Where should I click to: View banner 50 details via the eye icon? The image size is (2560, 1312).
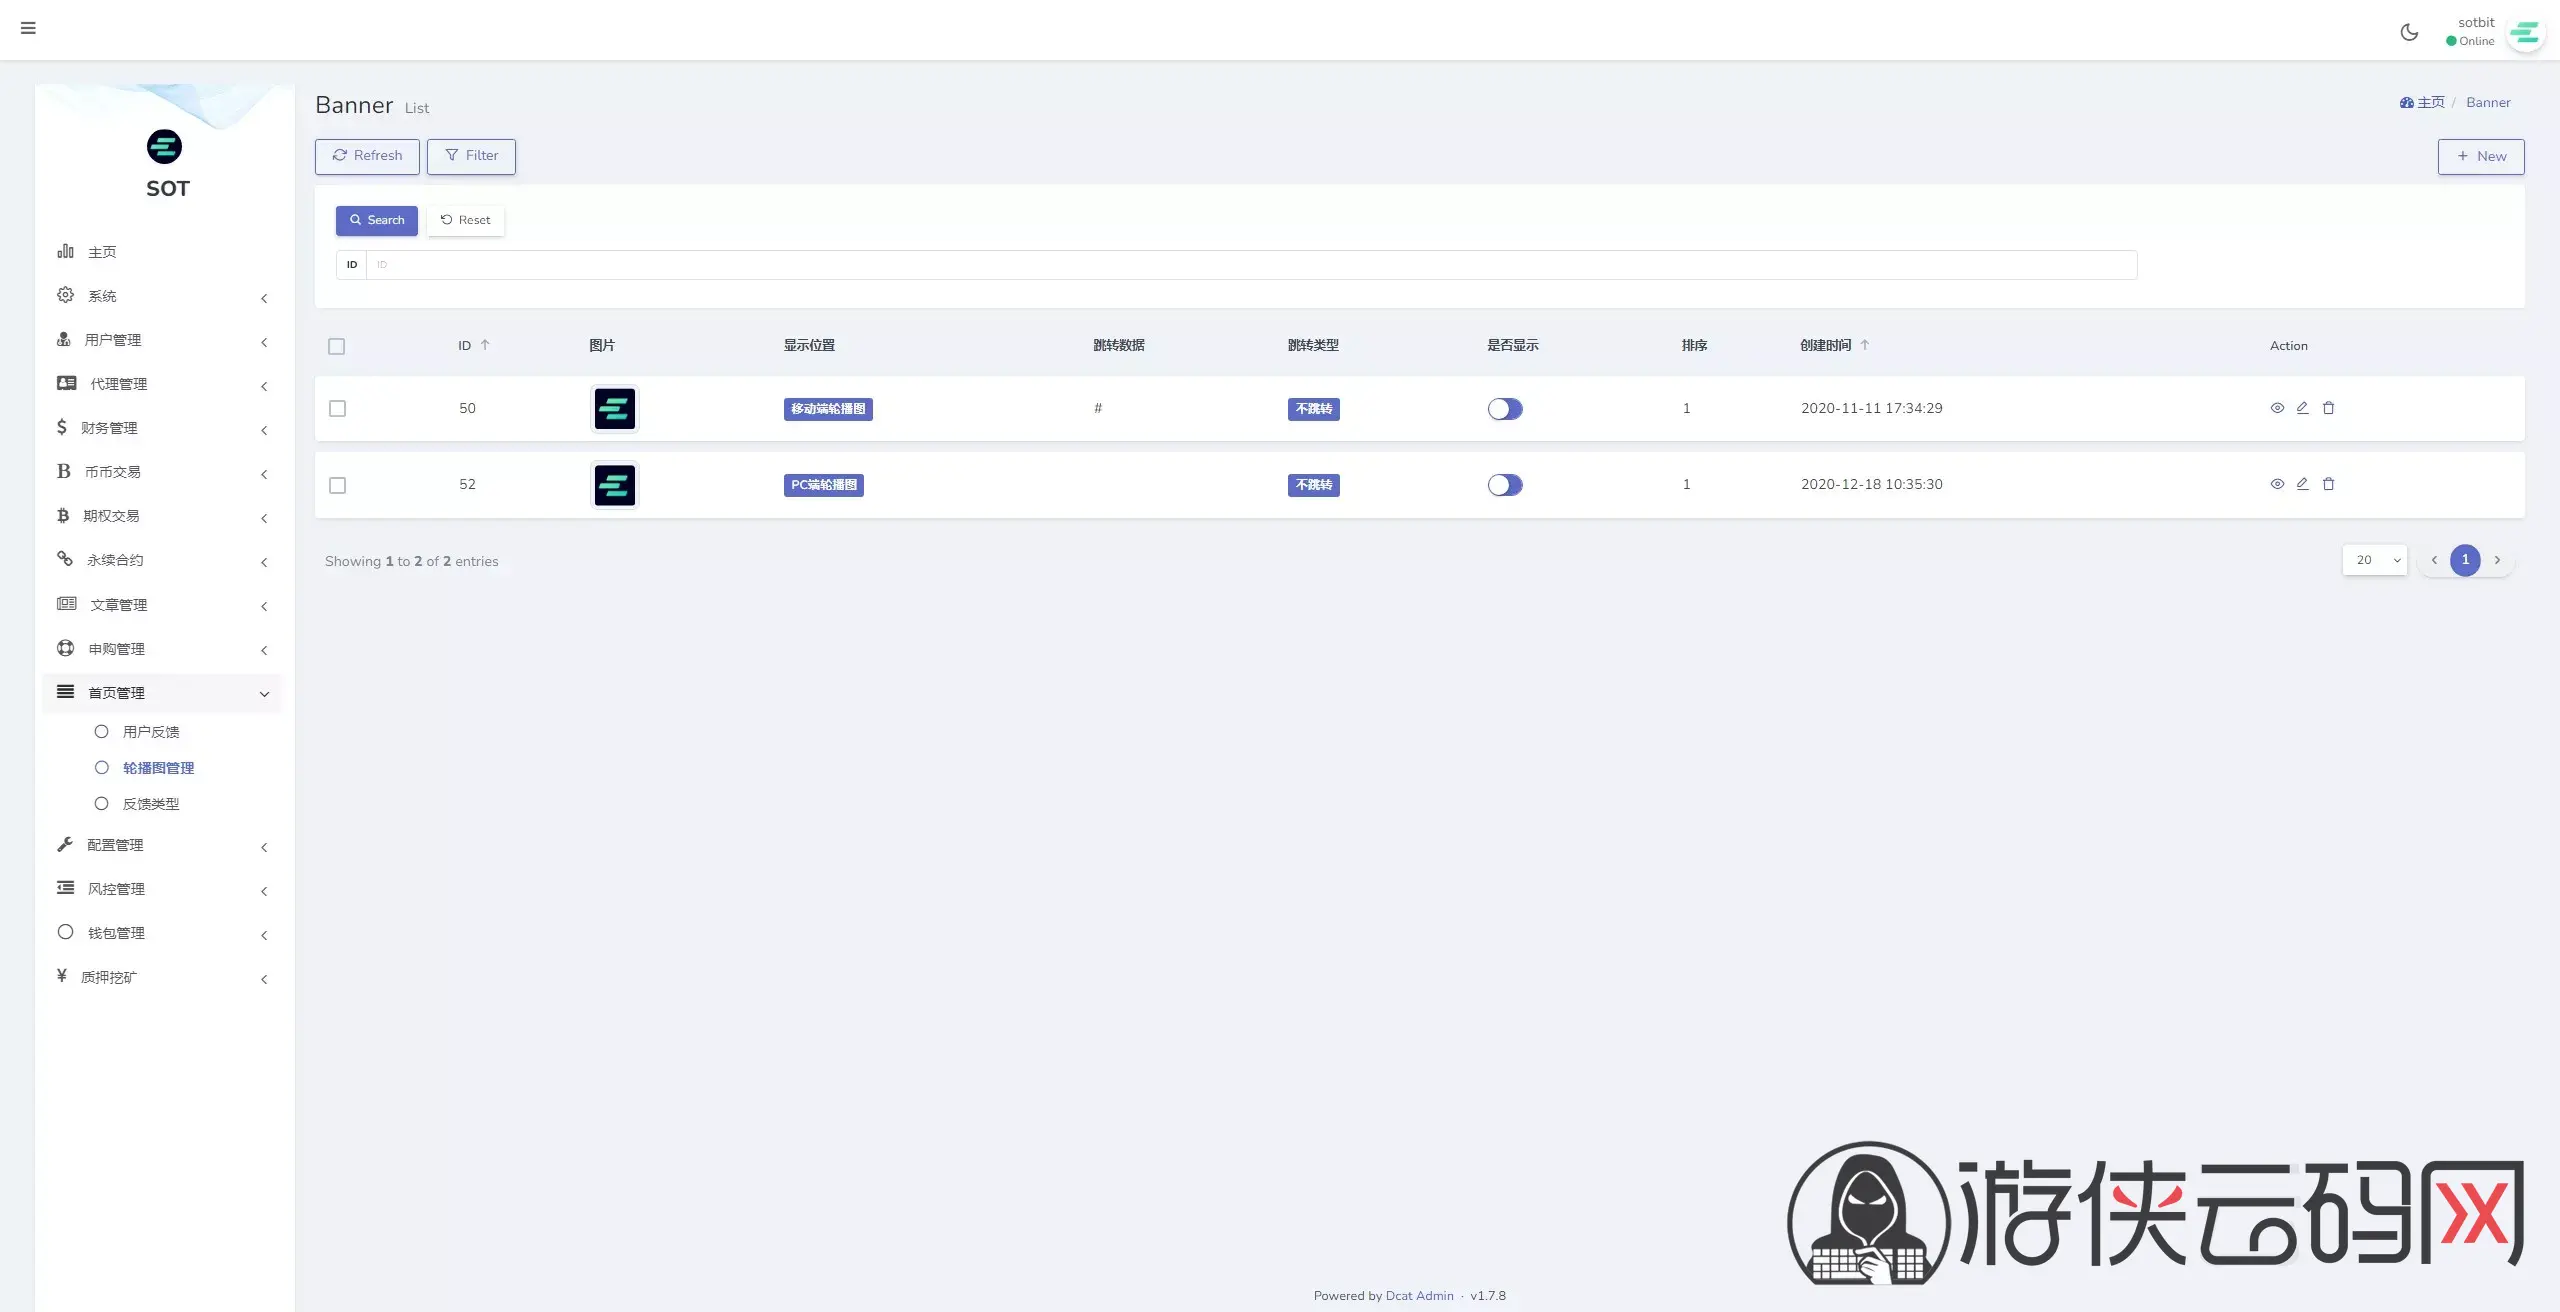(2277, 408)
